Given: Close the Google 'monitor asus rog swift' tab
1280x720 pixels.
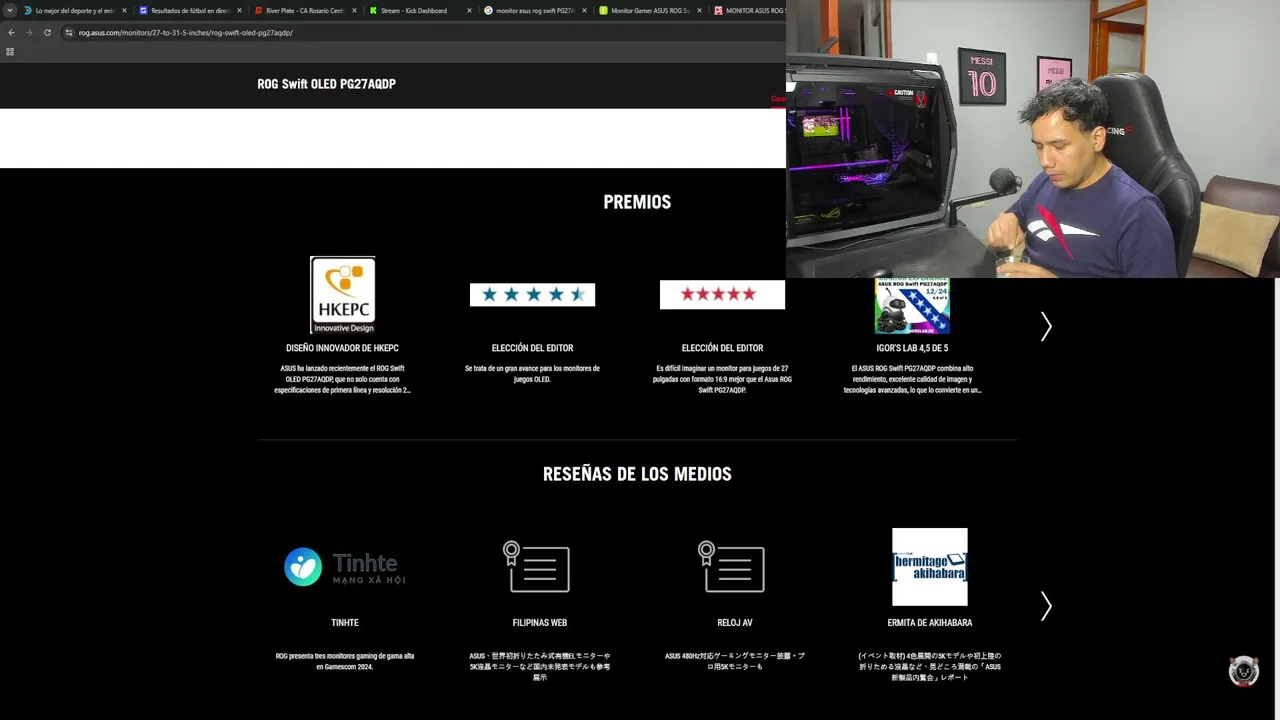Looking at the screenshot, I should (x=584, y=11).
